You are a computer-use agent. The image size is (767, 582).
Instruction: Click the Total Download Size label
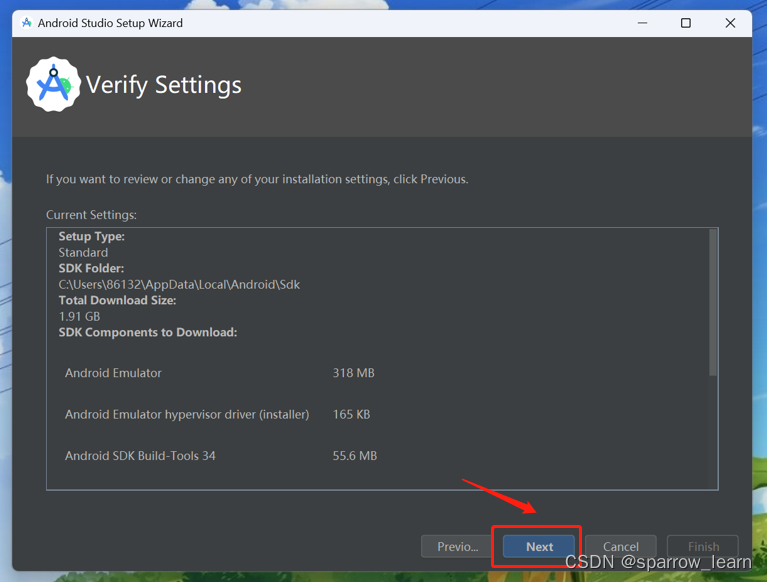pyautogui.click(x=117, y=300)
